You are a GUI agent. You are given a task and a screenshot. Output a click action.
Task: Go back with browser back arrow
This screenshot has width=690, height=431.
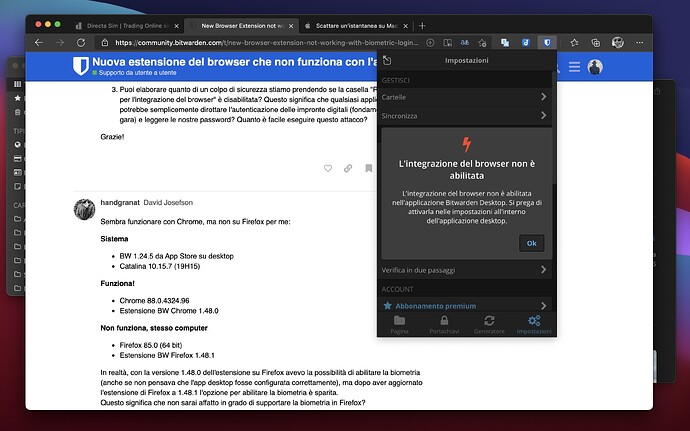39,43
